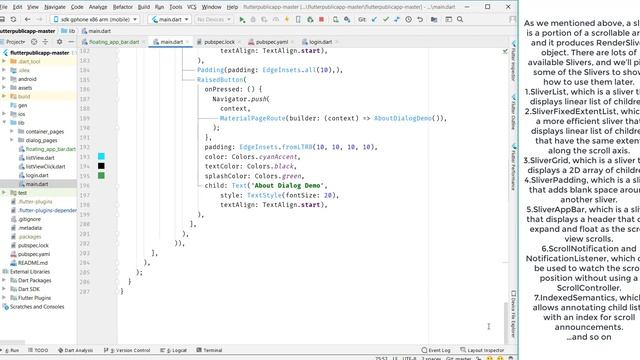Open the Terminal tool window

point(209,350)
